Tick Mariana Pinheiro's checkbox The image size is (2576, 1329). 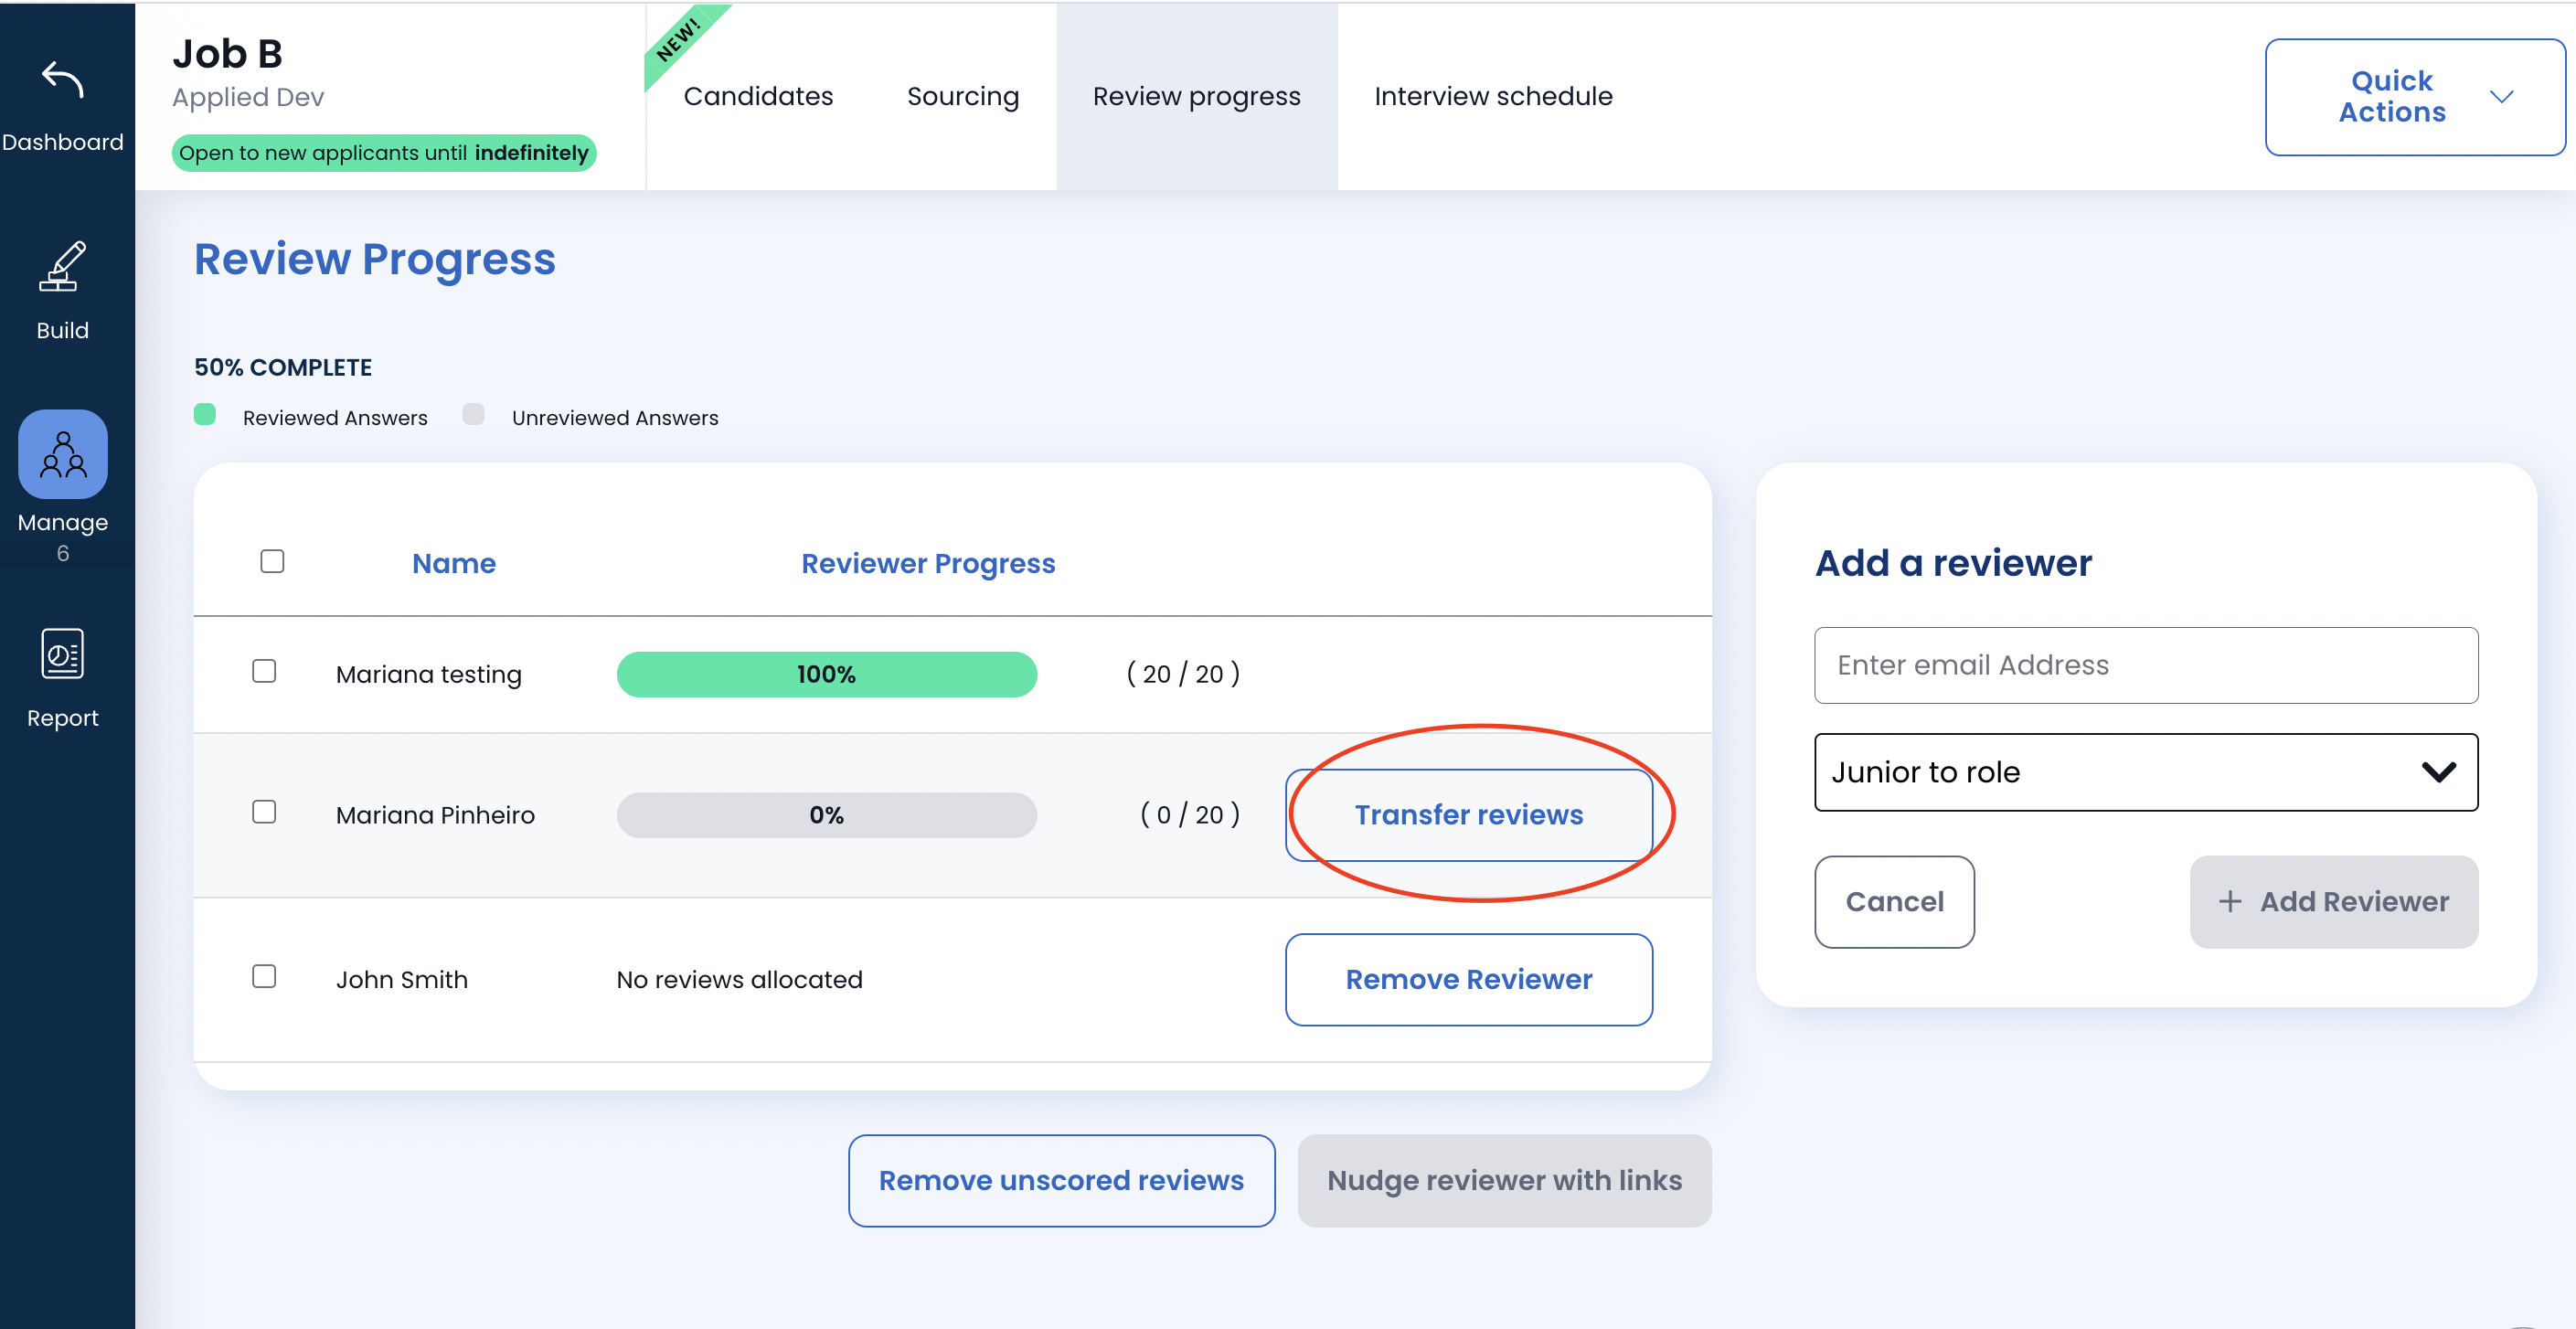[264, 812]
